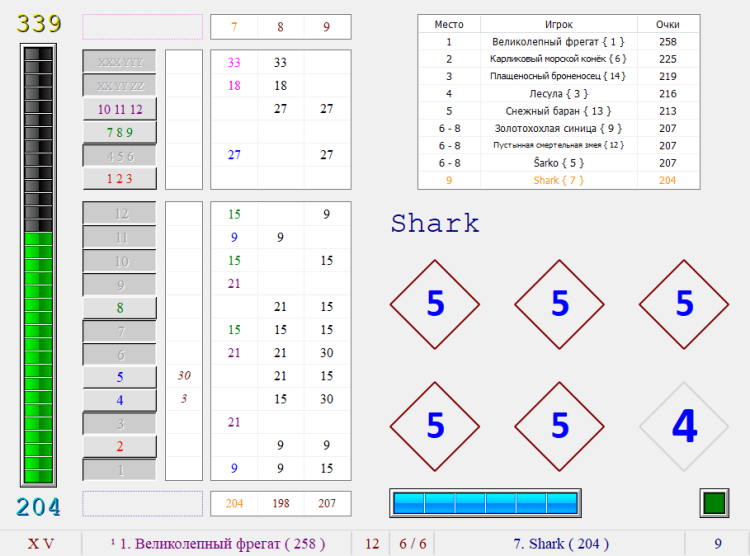Click the "X V" status bar item
Viewport: 750px width, 556px height.
(x=41, y=543)
